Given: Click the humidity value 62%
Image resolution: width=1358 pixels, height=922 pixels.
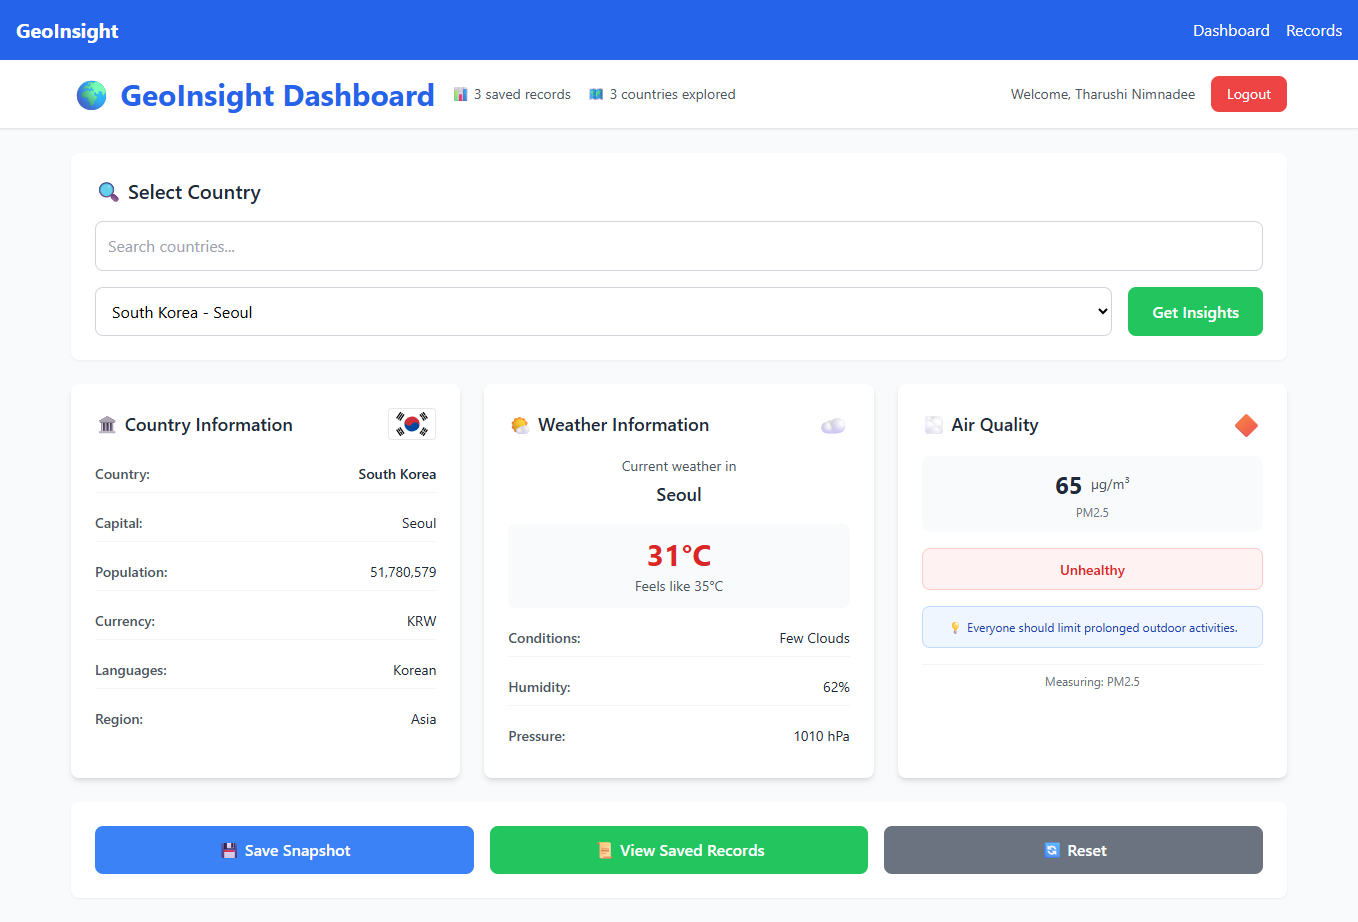Looking at the screenshot, I should coord(836,687).
